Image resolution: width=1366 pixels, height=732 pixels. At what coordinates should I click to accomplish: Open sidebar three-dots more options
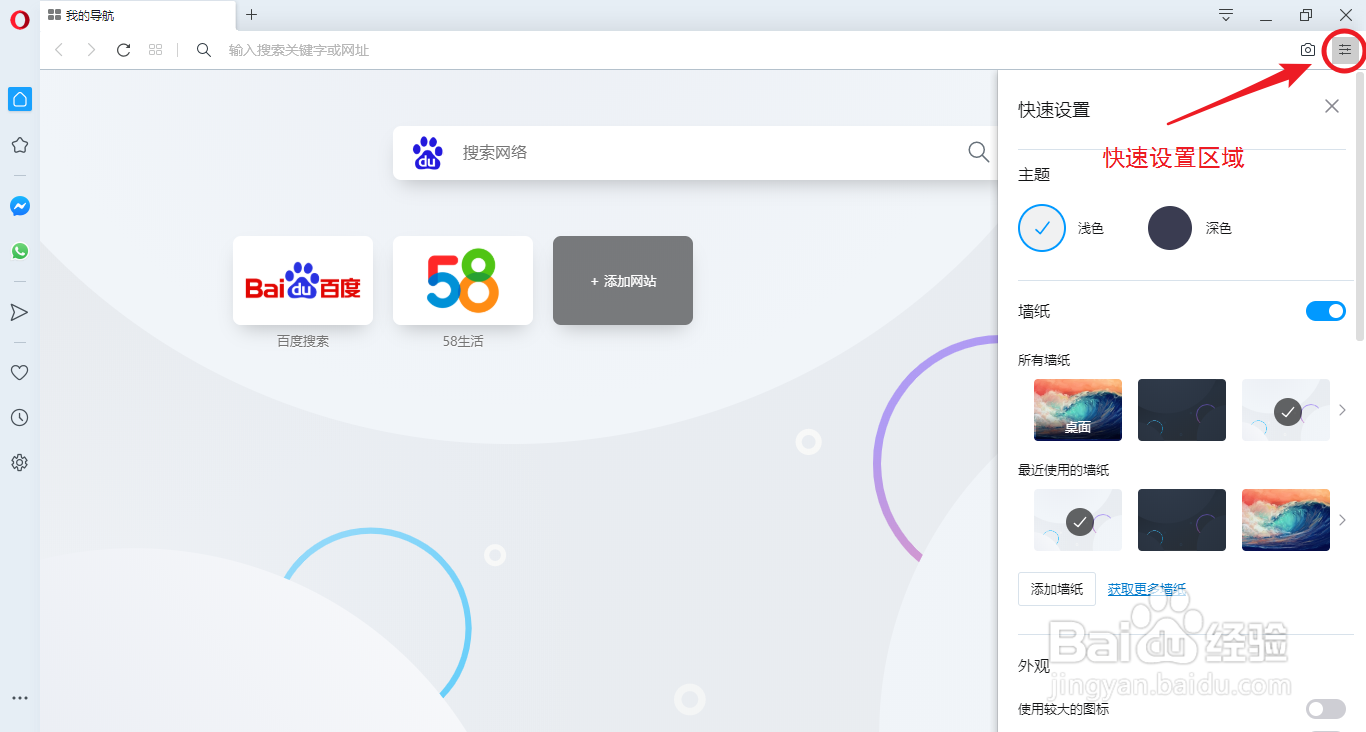click(19, 698)
